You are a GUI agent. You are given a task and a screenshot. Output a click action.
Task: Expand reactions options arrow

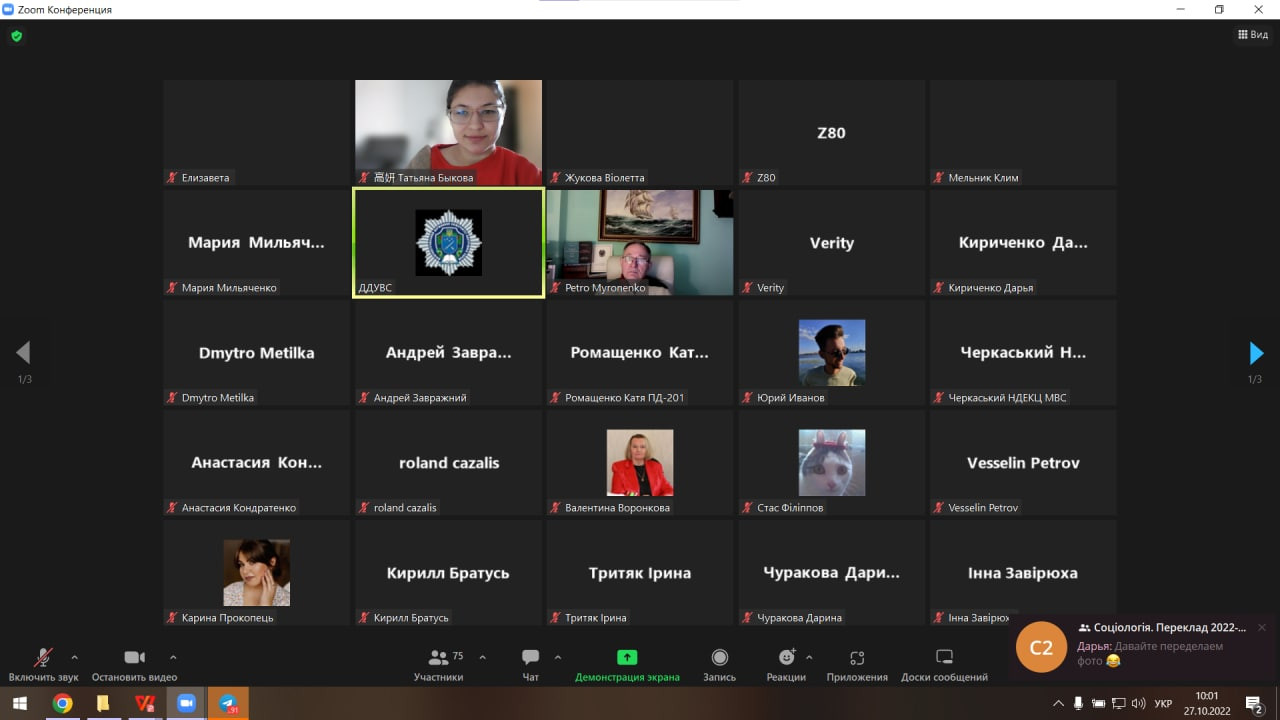coord(809,657)
